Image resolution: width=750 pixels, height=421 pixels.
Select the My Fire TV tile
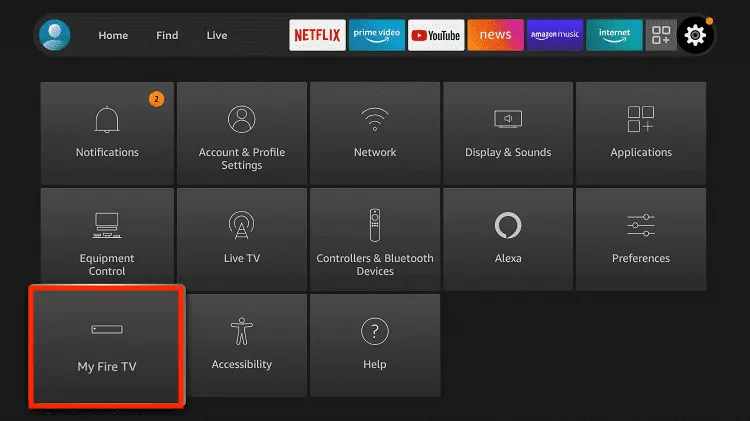[x=107, y=345]
